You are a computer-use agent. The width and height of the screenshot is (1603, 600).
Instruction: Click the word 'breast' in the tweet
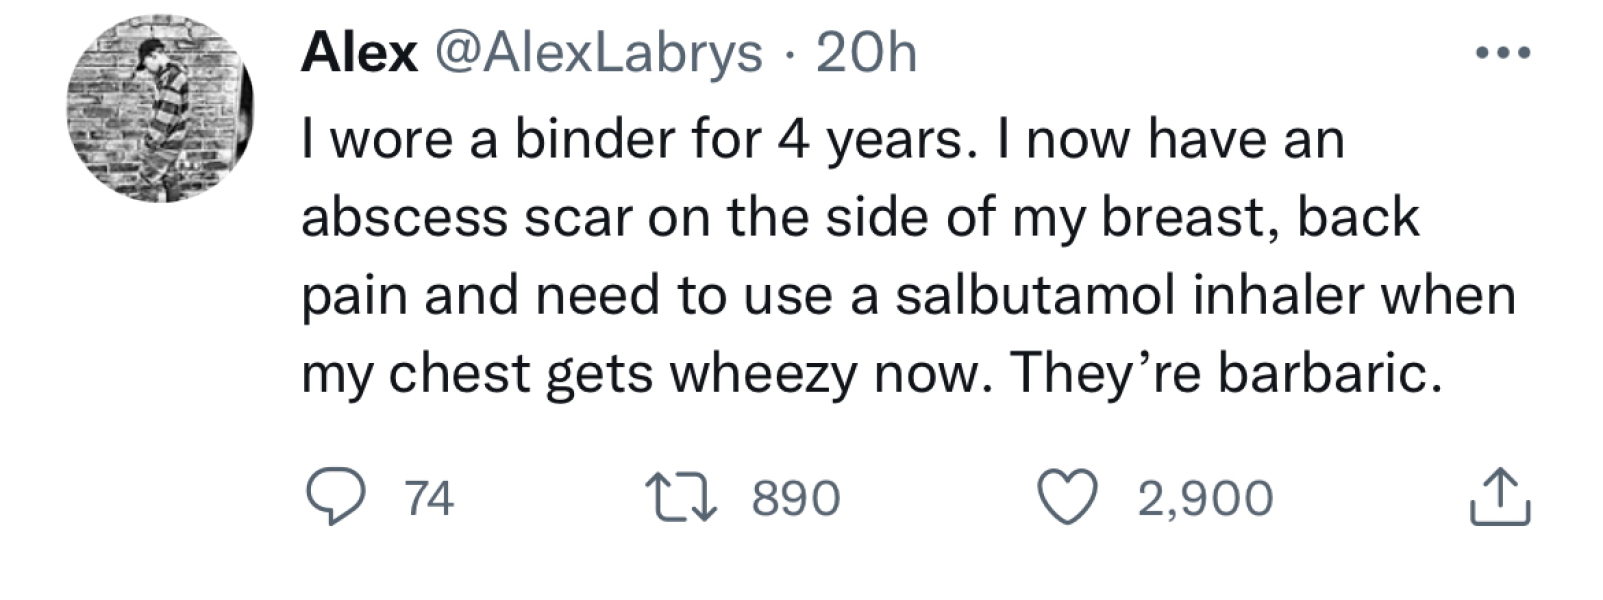[1185, 217]
